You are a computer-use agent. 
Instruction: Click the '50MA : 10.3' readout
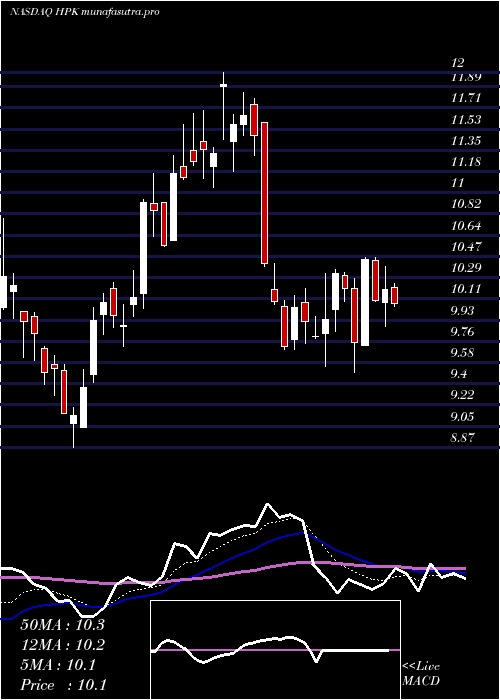pyautogui.click(x=62, y=625)
